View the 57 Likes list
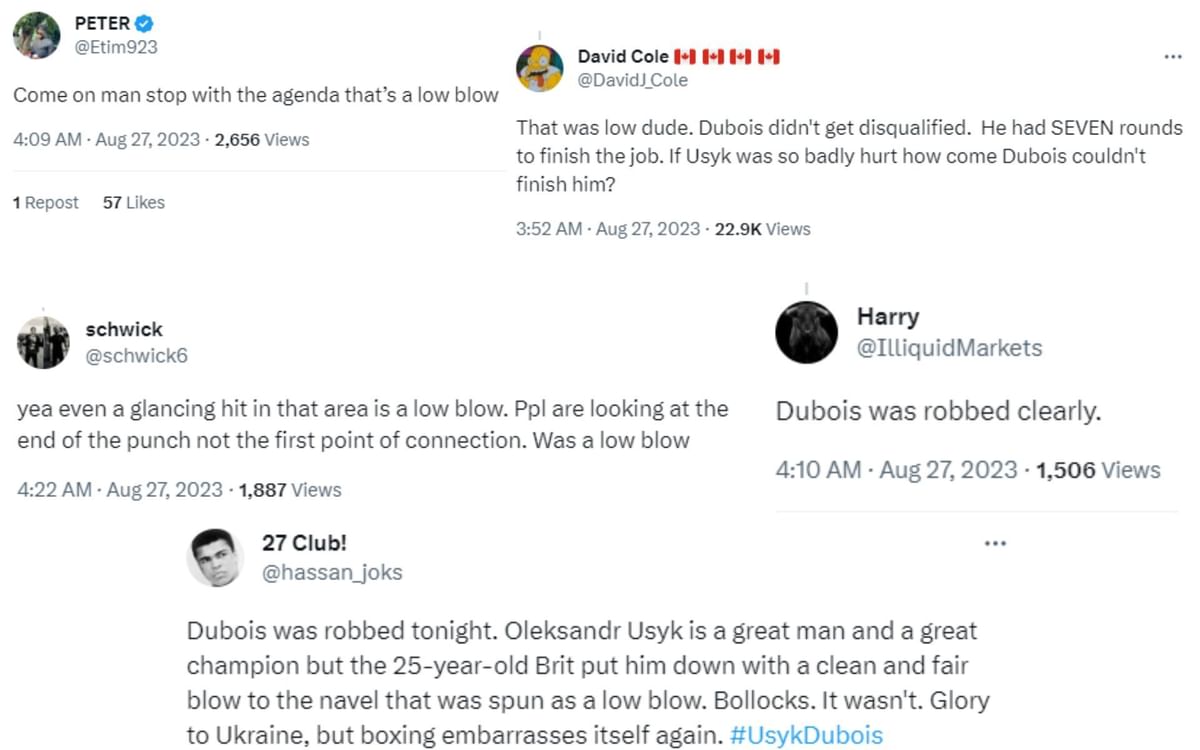Screen dimensions: 1200x750 pos(133,202)
